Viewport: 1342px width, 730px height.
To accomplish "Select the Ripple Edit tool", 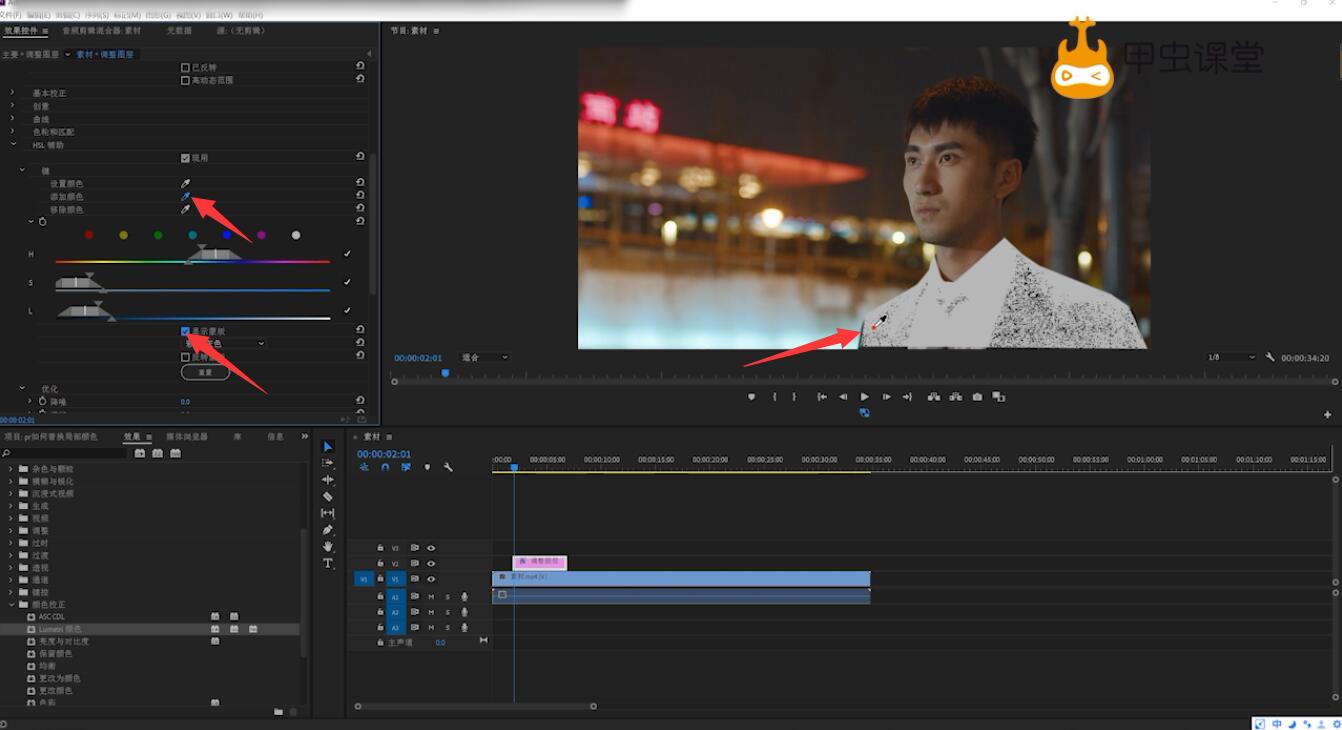I will [327, 480].
